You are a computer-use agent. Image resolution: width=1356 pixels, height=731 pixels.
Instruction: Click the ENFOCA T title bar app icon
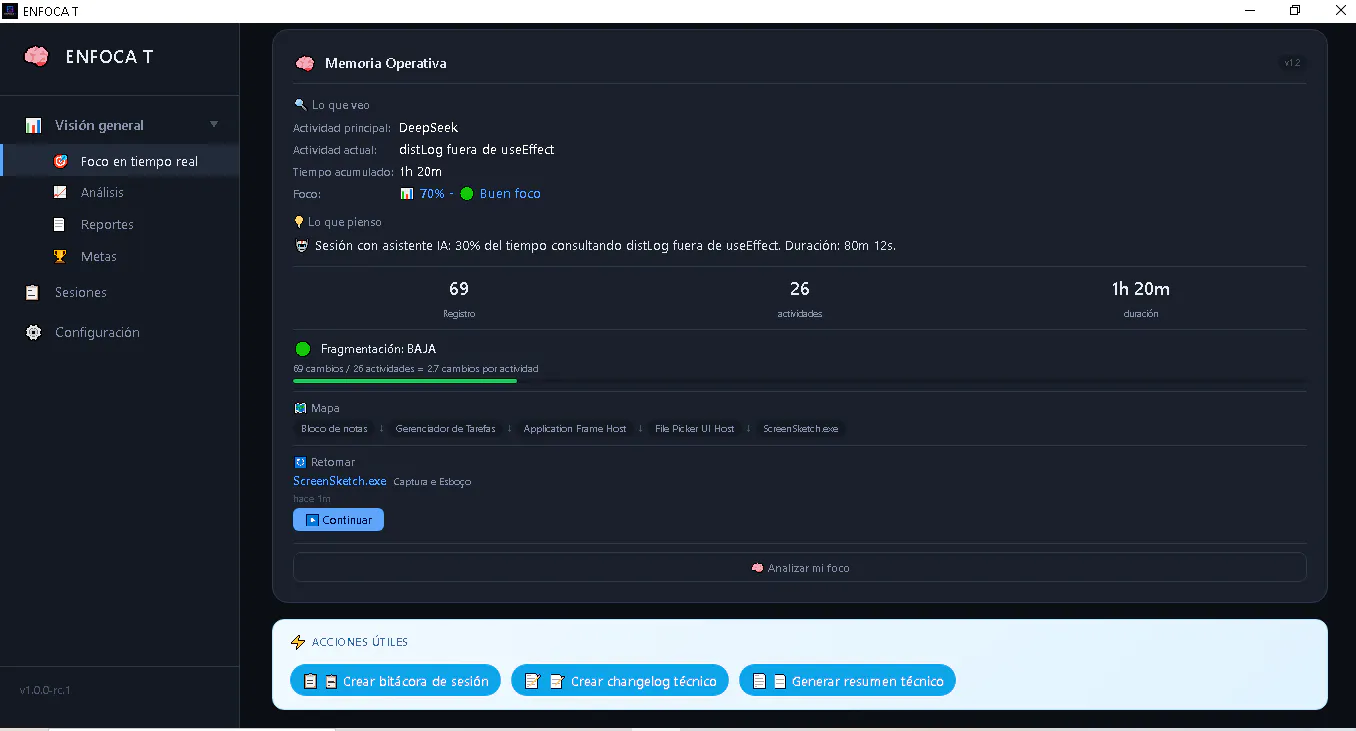pos(11,11)
